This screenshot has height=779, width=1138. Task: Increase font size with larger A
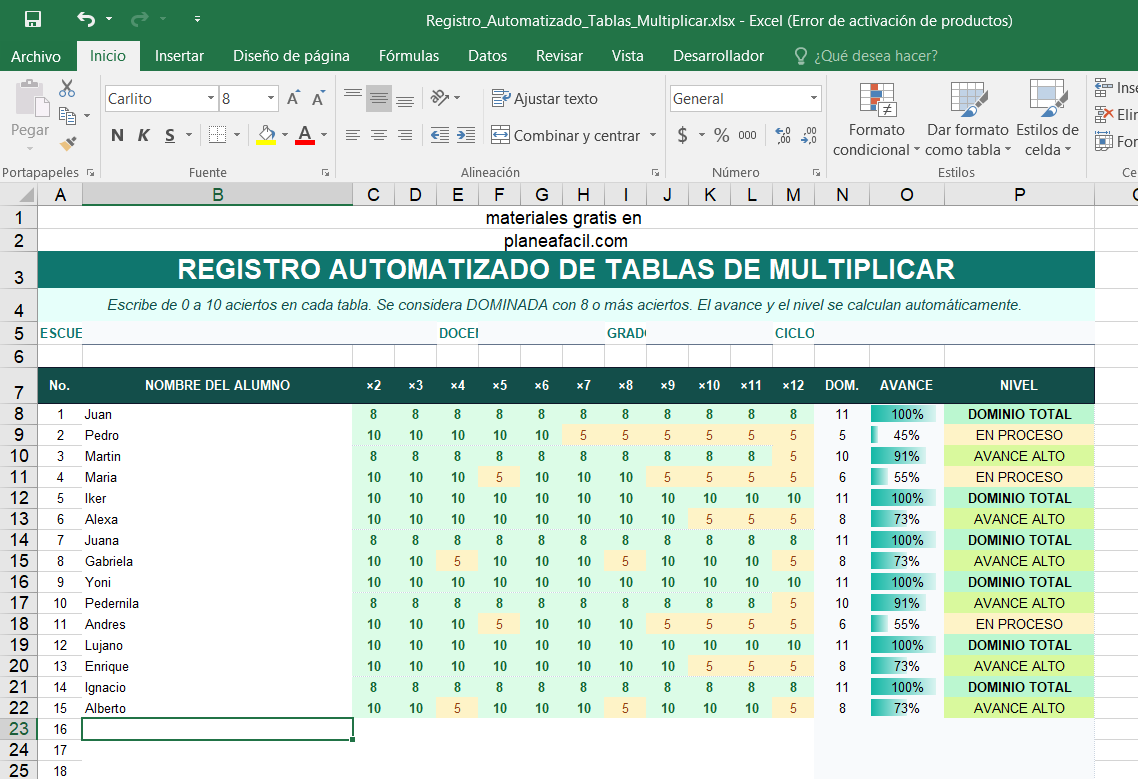293,99
